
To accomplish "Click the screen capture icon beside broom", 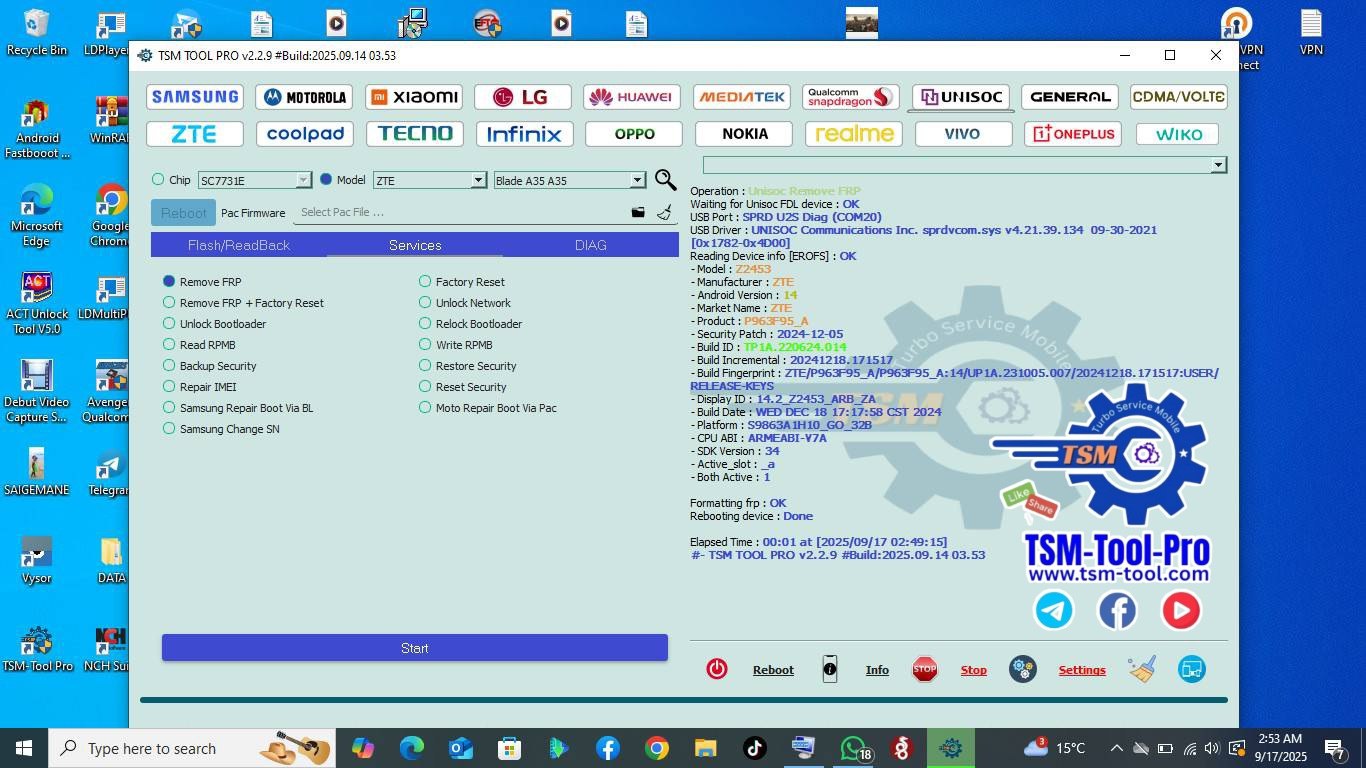I will [1192, 670].
